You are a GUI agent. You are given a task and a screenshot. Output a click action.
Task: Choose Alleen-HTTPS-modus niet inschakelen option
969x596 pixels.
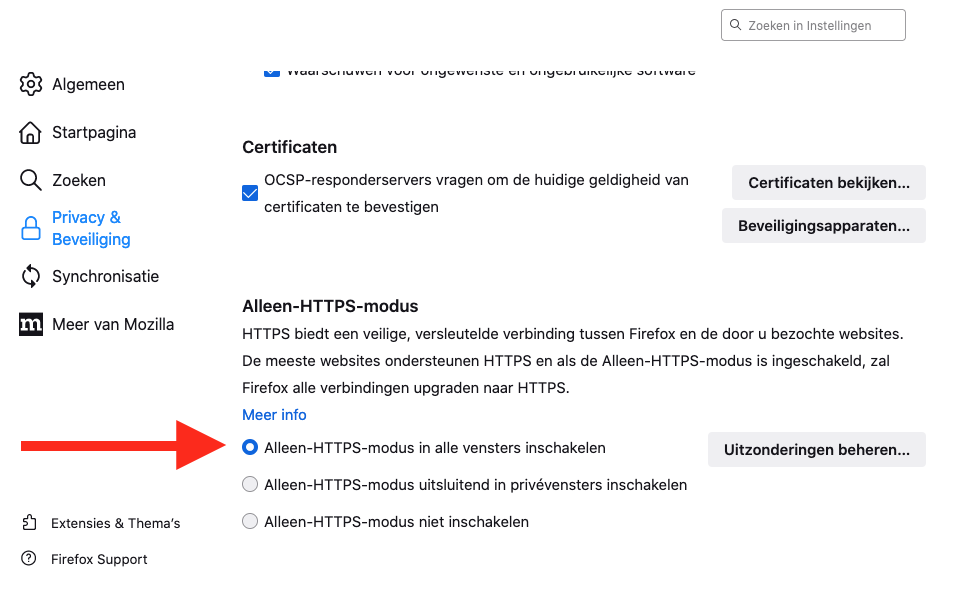(250, 521)
